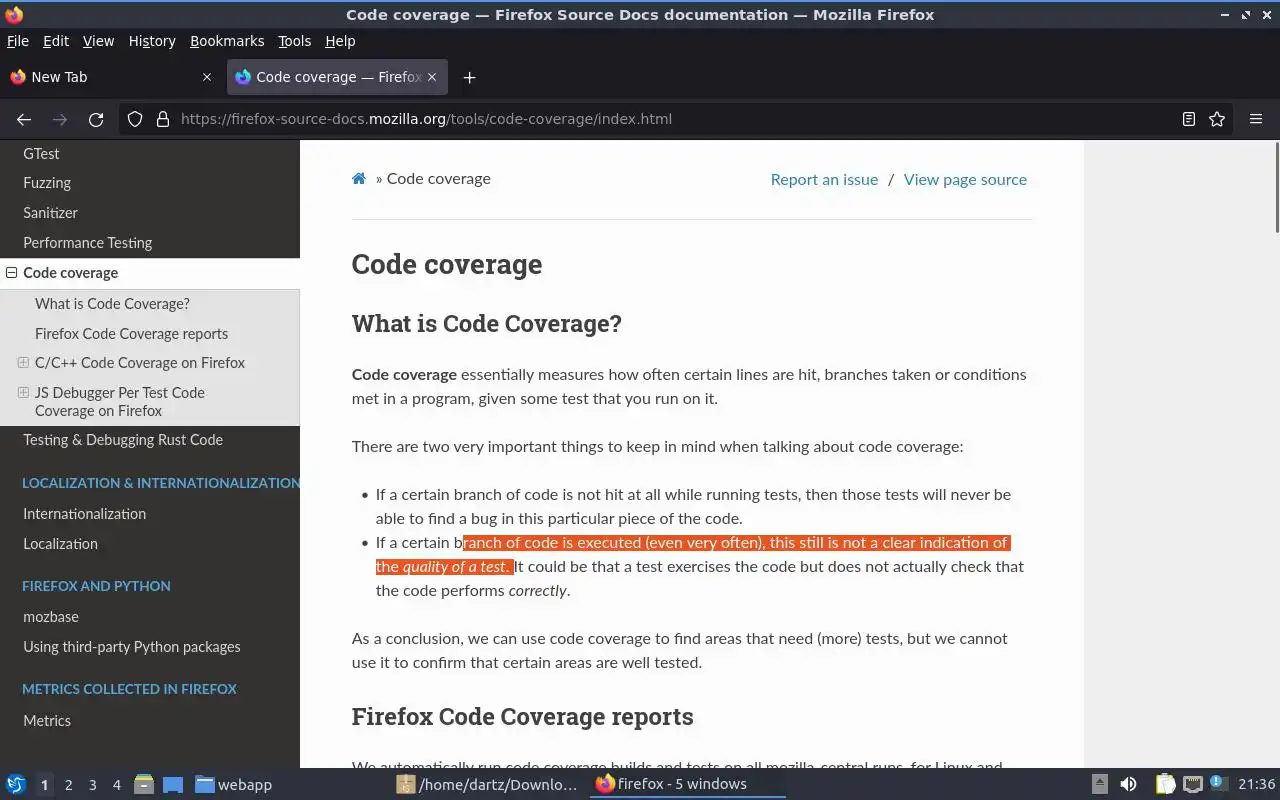Screen dimensions: 1280x800
Task: Open GTest in sidebar
Action: coord(41,154)
